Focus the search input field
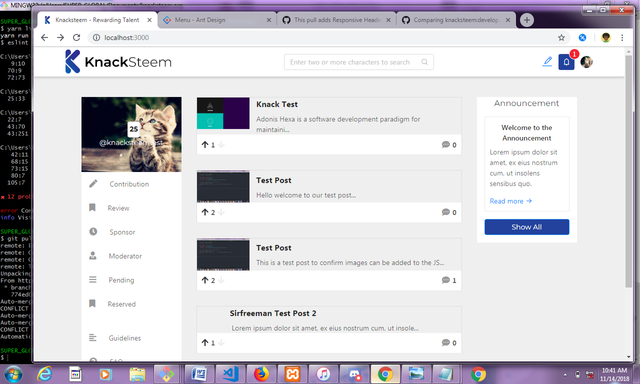The image size is (640, 384). (x=359, y=62)
